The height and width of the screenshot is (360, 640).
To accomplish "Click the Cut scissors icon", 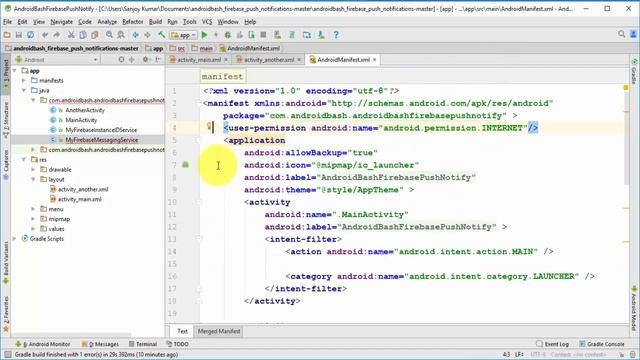I will click(x=71, y=35).
